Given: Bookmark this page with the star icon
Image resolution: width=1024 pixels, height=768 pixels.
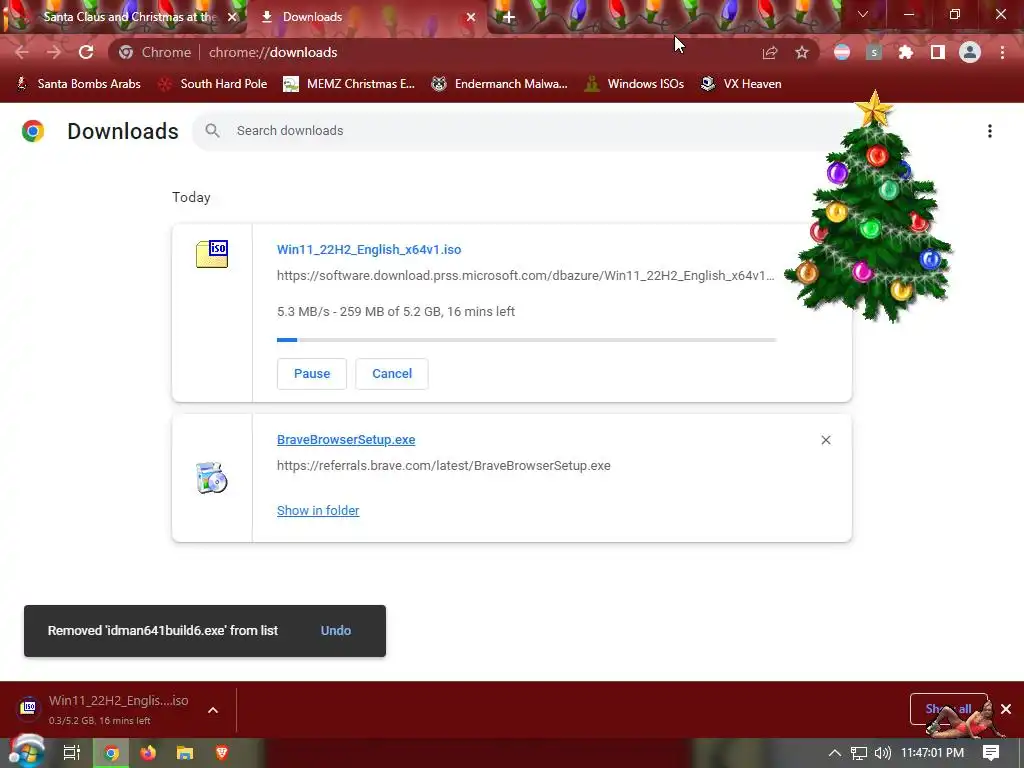Looking at the screenshot, I should [802, 52].
